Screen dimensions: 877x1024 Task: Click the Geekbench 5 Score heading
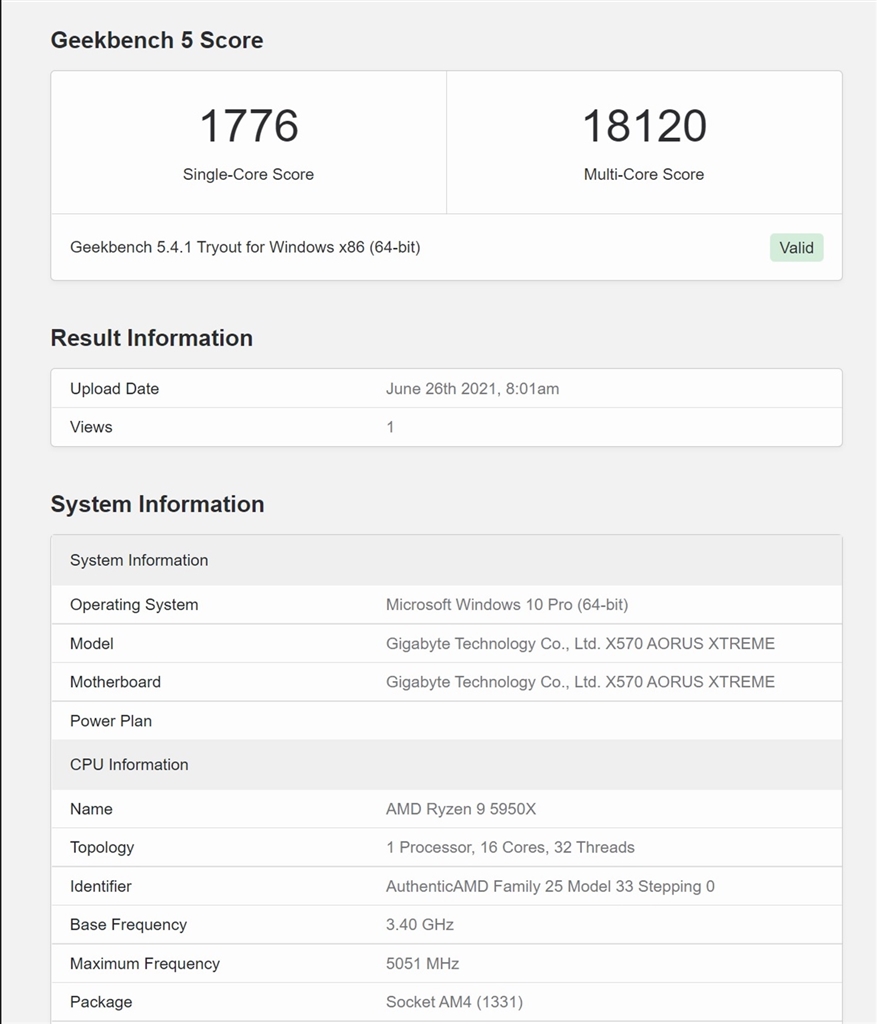[x=157, y=40]
